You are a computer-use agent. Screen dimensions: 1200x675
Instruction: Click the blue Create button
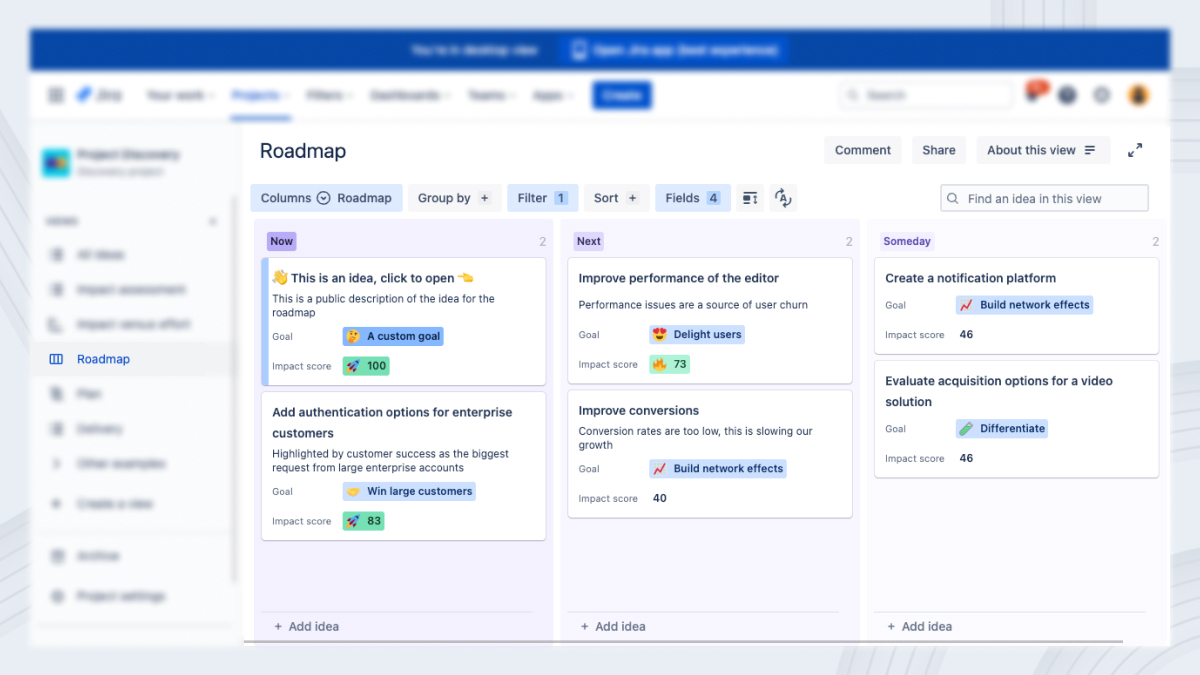click(x=621, y=94)
